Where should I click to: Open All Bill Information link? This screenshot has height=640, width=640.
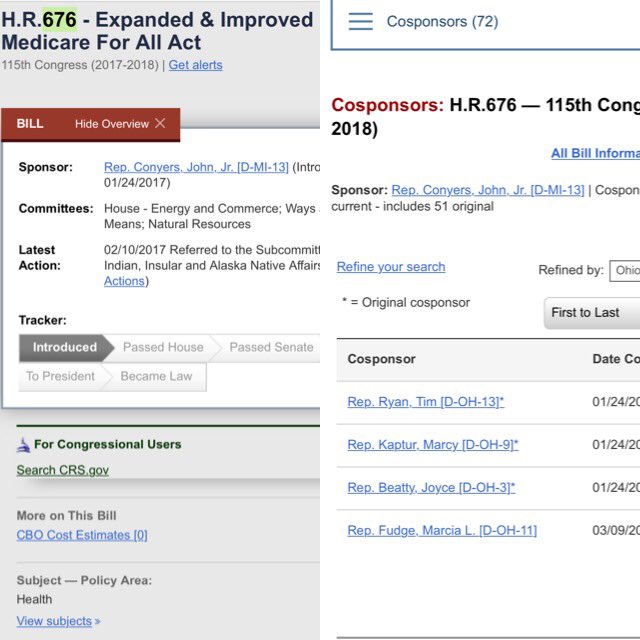click(596, 153)
